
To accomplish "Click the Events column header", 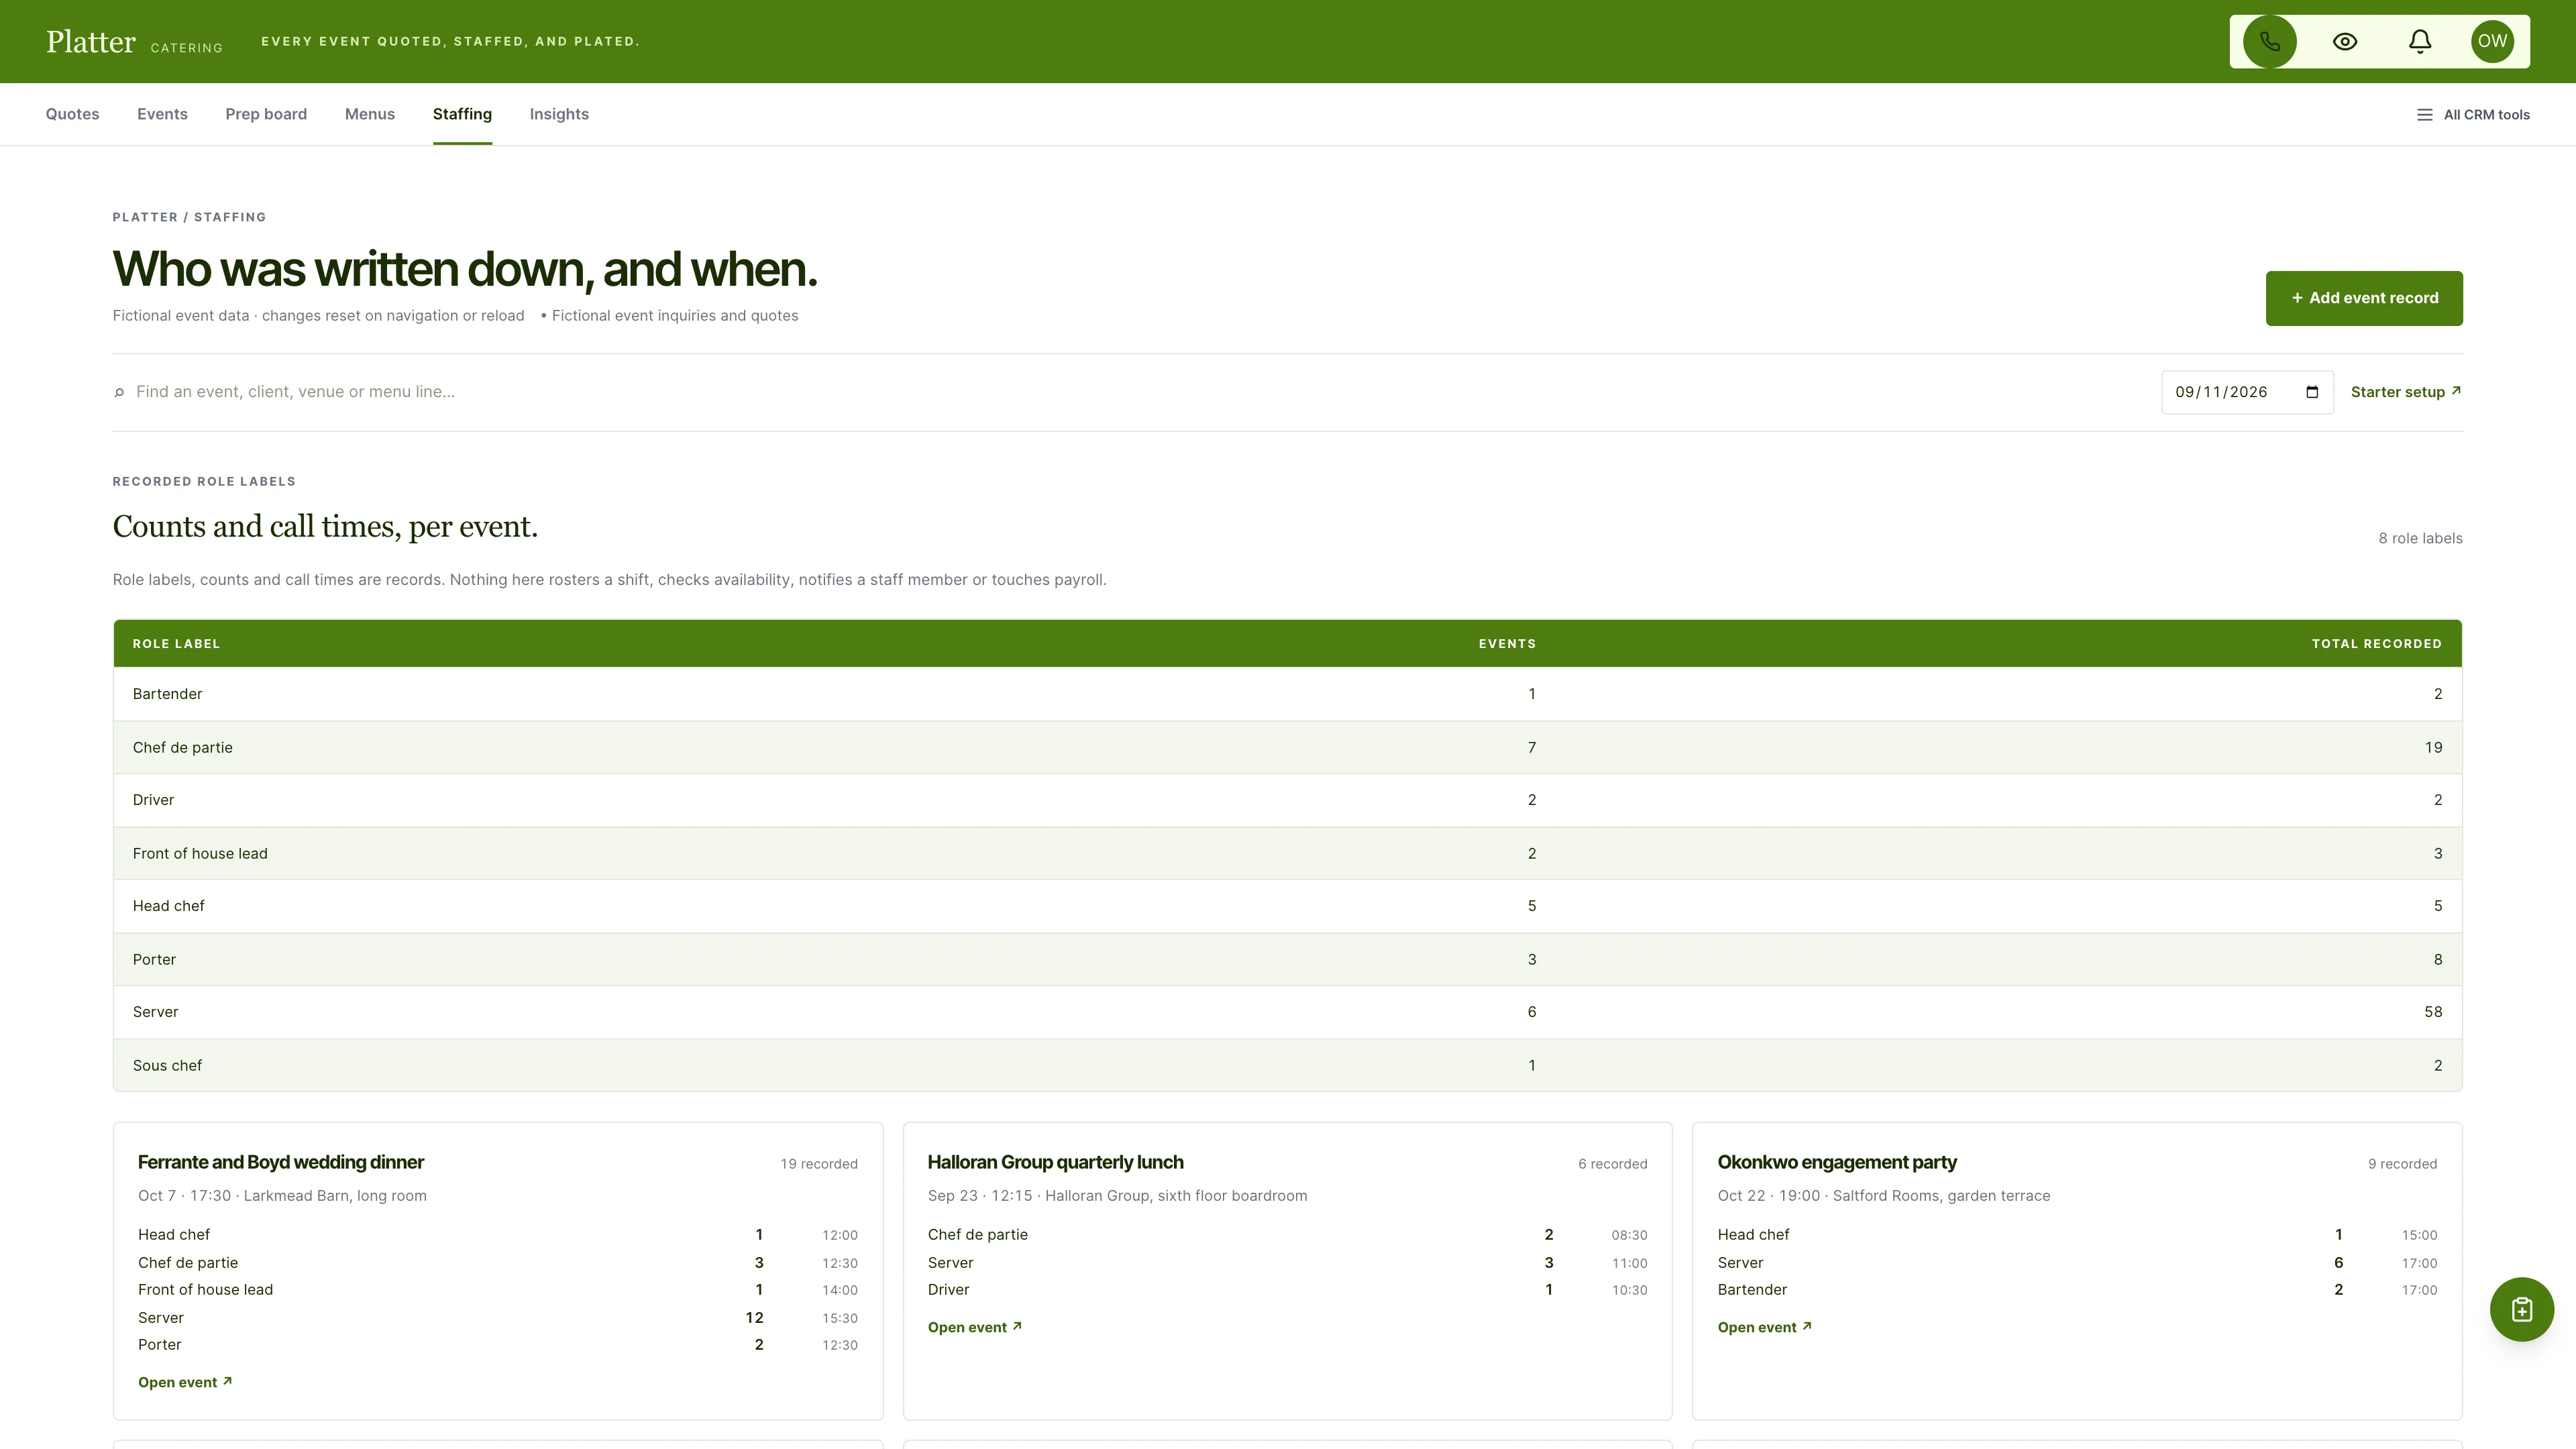I will pyautogui.click(x=1507, y=644).
